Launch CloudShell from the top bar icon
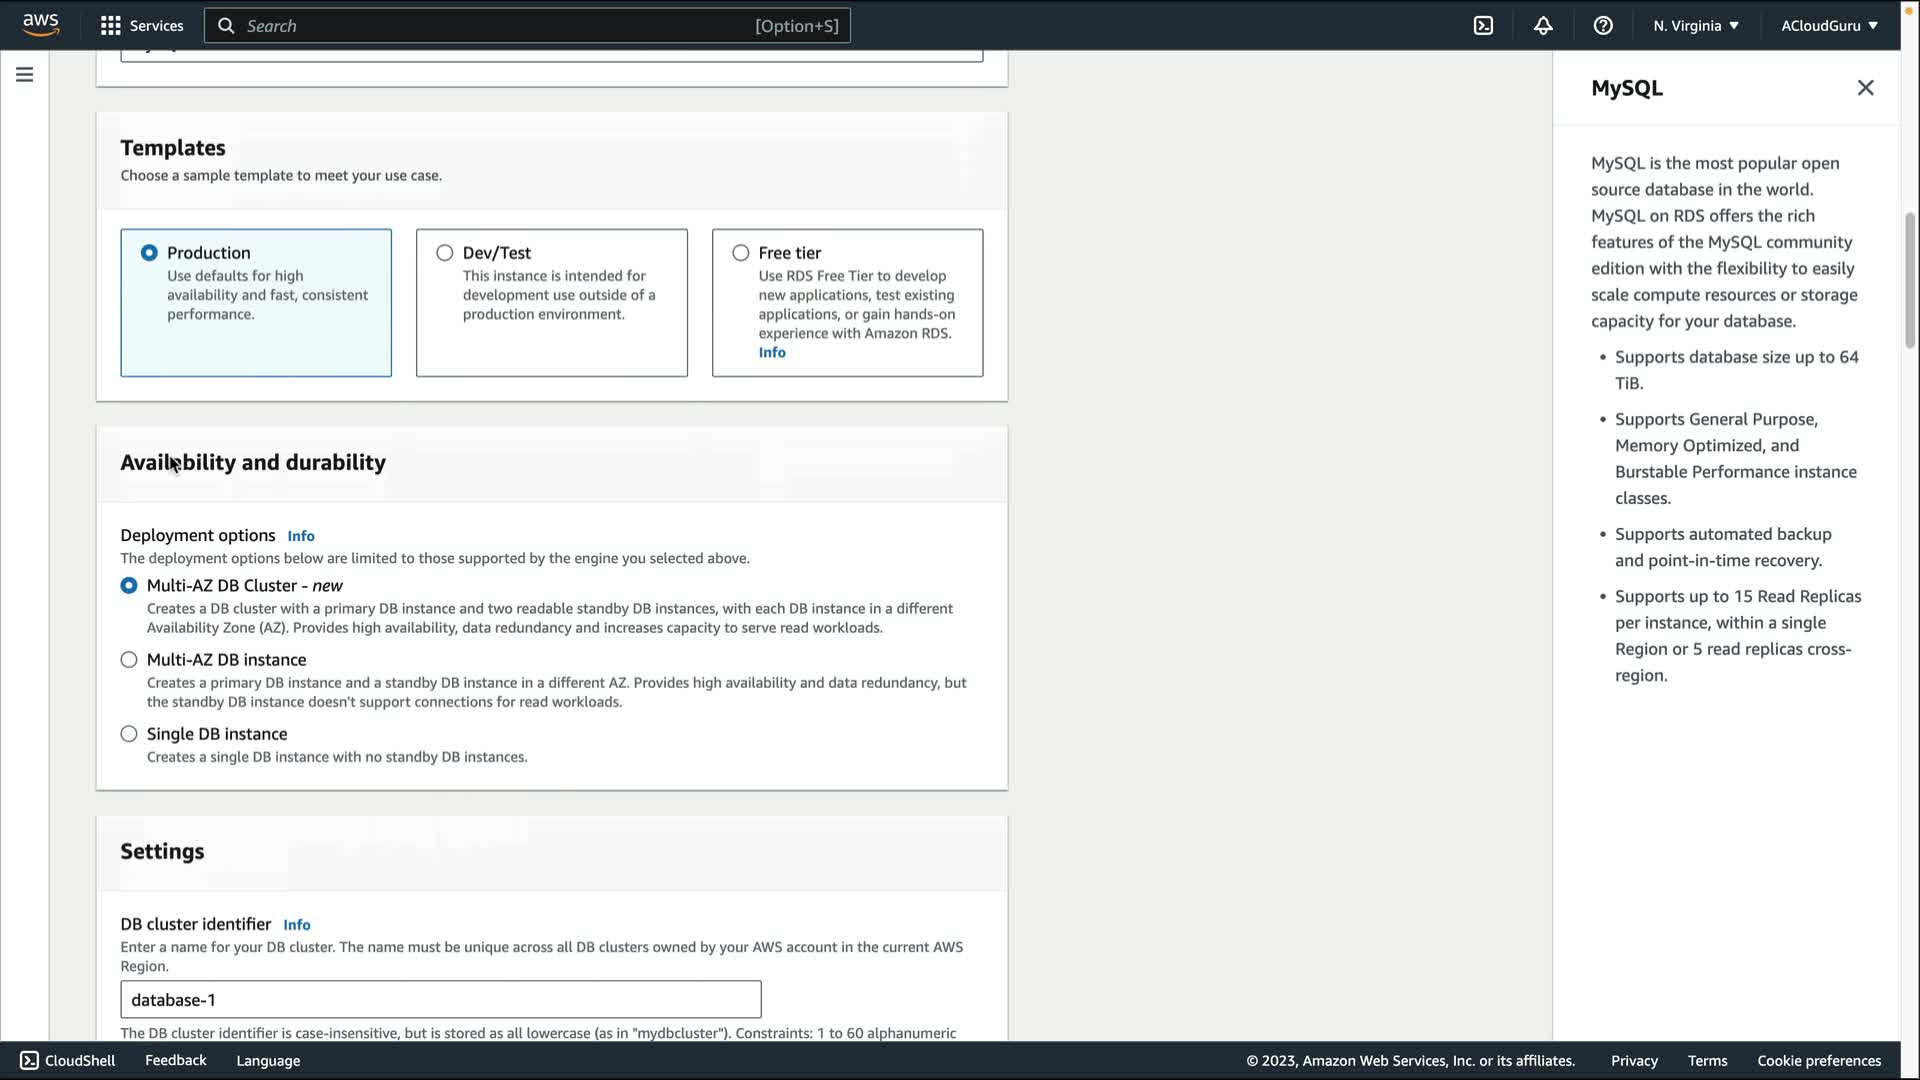Image resolution: width=1920 pixels, height=1080 pixels. (1483, 26)
